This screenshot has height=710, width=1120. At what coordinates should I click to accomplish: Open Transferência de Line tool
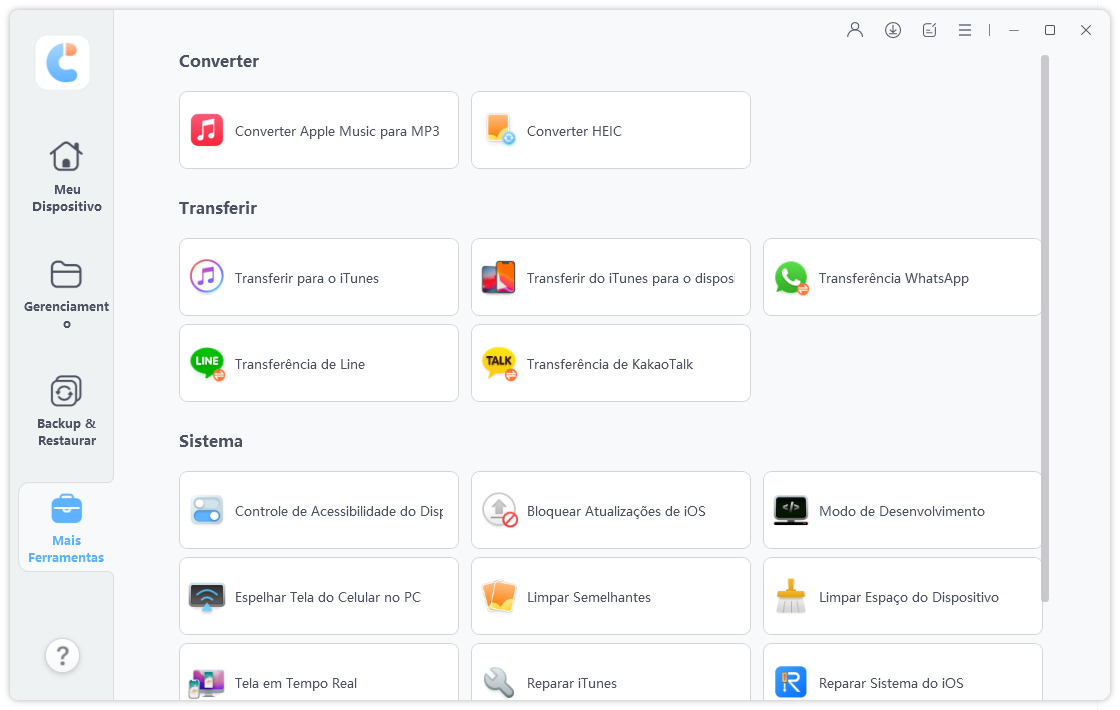pyautogui.click(x=318, y=363)
